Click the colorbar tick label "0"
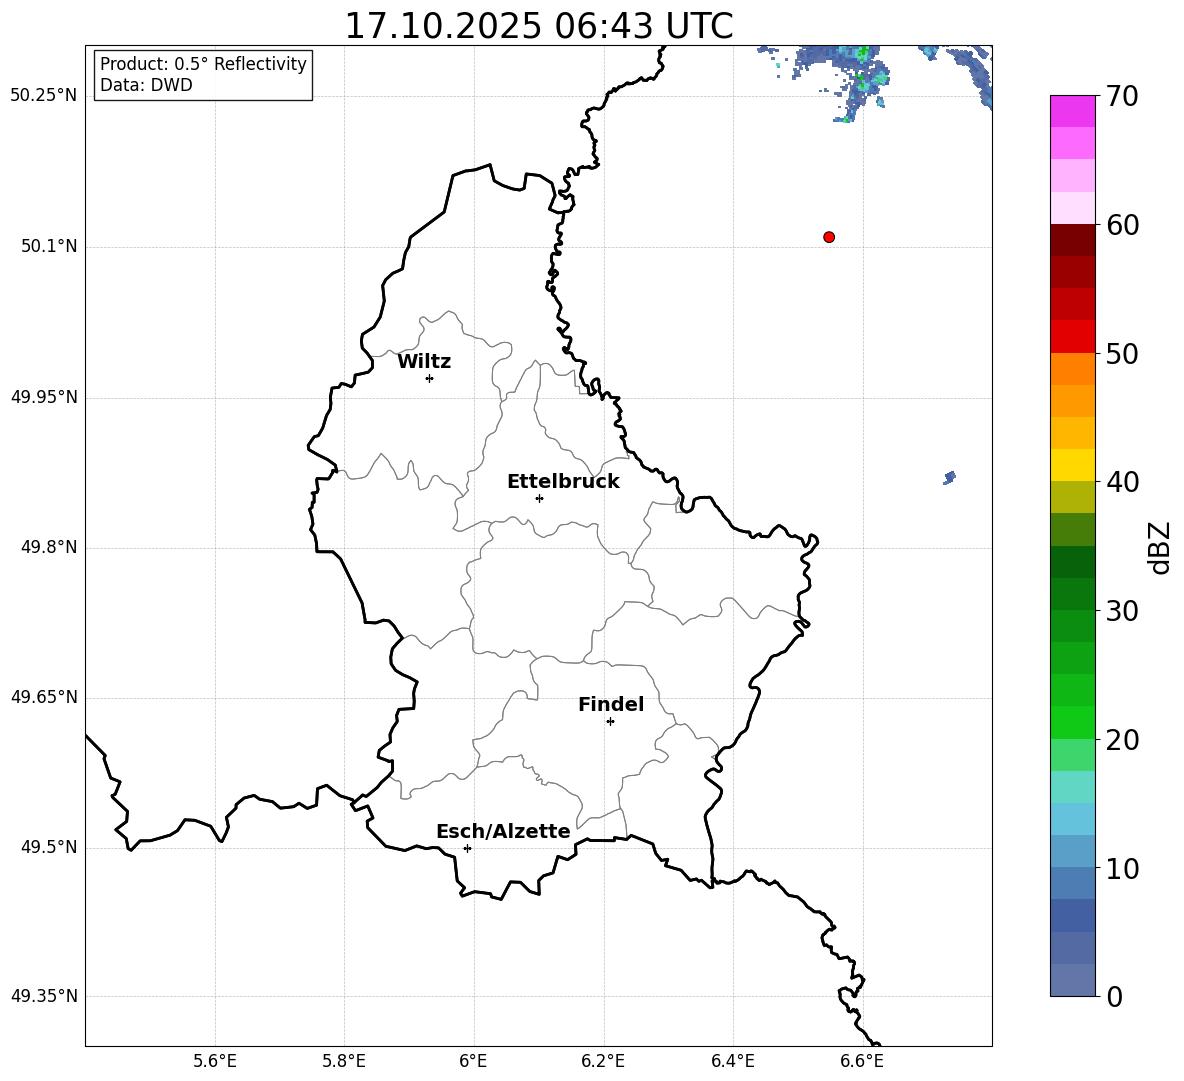 1114,996
